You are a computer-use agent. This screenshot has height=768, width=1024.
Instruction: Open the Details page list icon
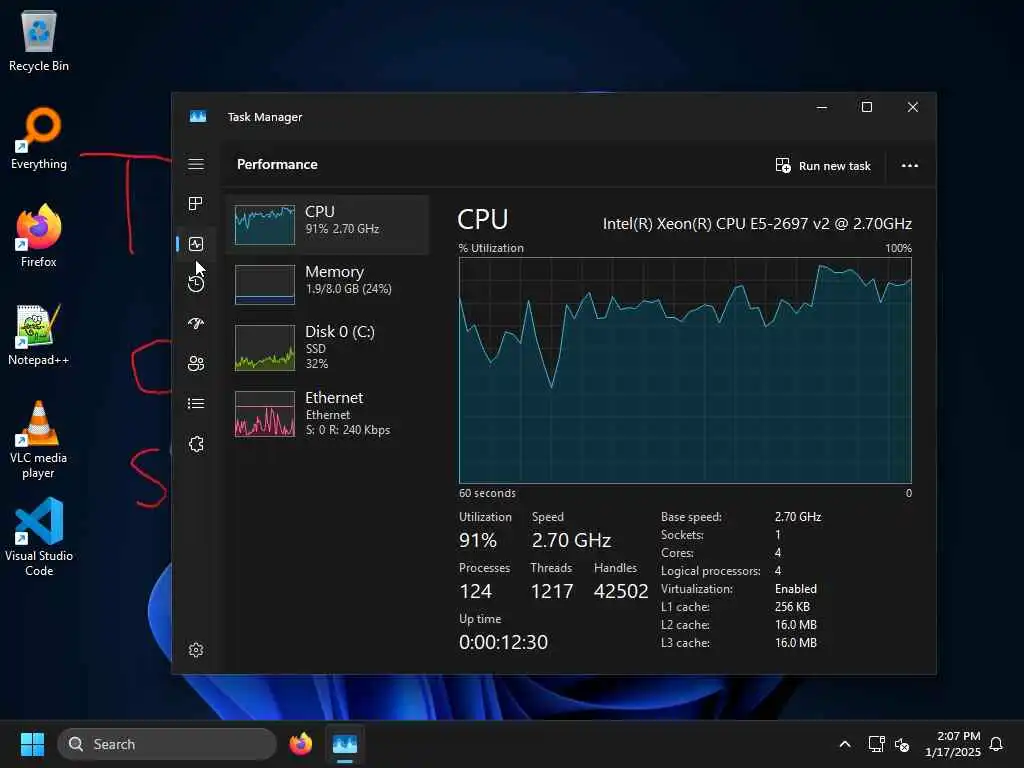pyautogui.click(x=196, y=404)
